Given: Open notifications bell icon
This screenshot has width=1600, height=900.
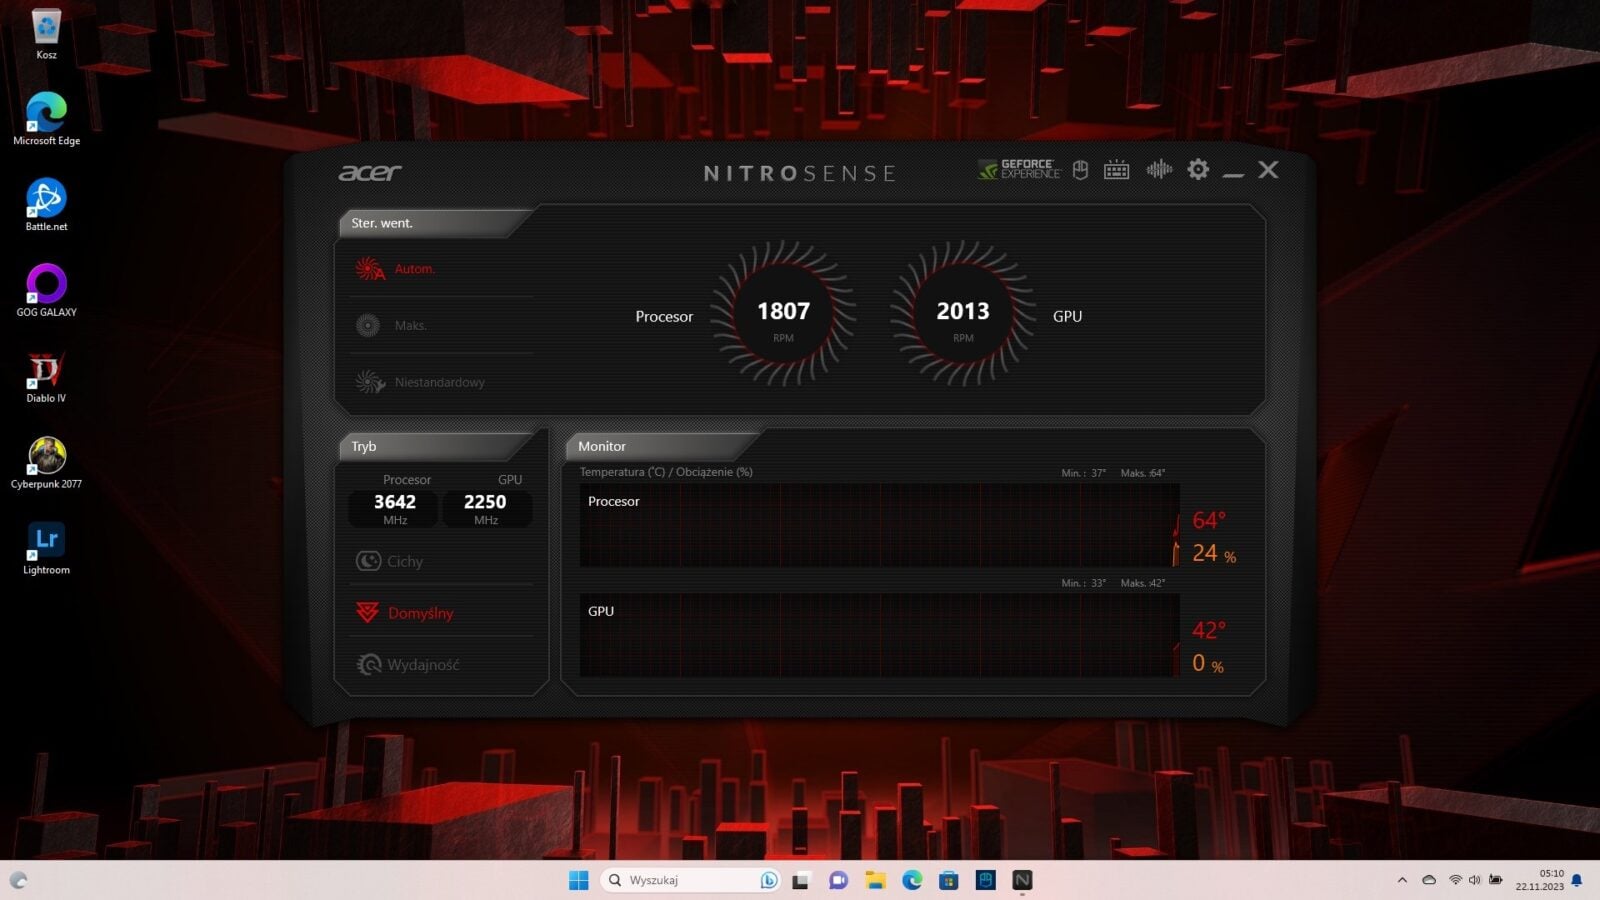Looking at the screenshot, I should (x=1577, y=880).
